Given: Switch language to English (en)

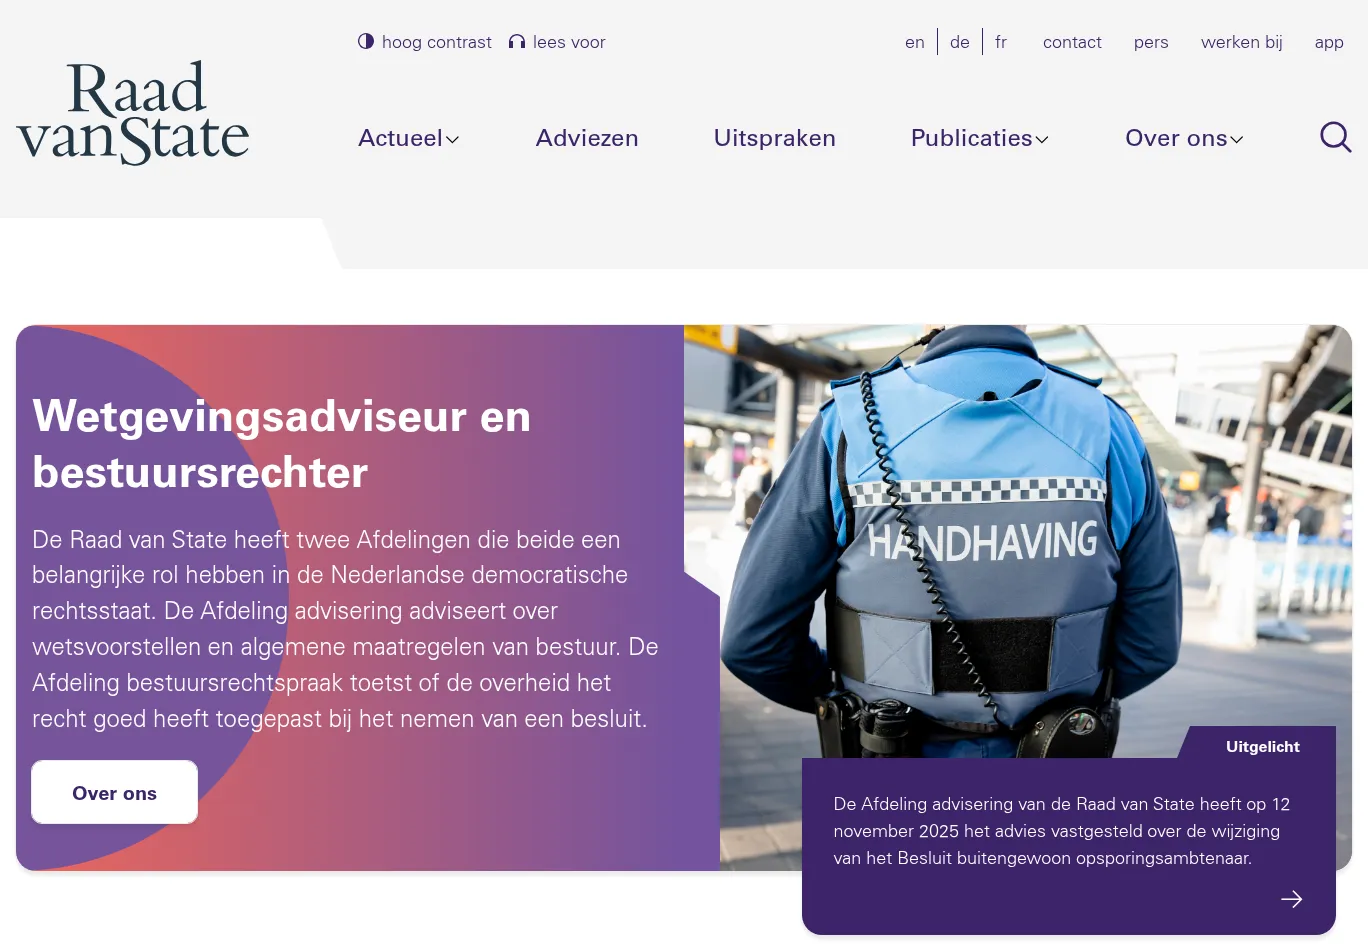Looking at the screenshot, I should coord(914,42).
